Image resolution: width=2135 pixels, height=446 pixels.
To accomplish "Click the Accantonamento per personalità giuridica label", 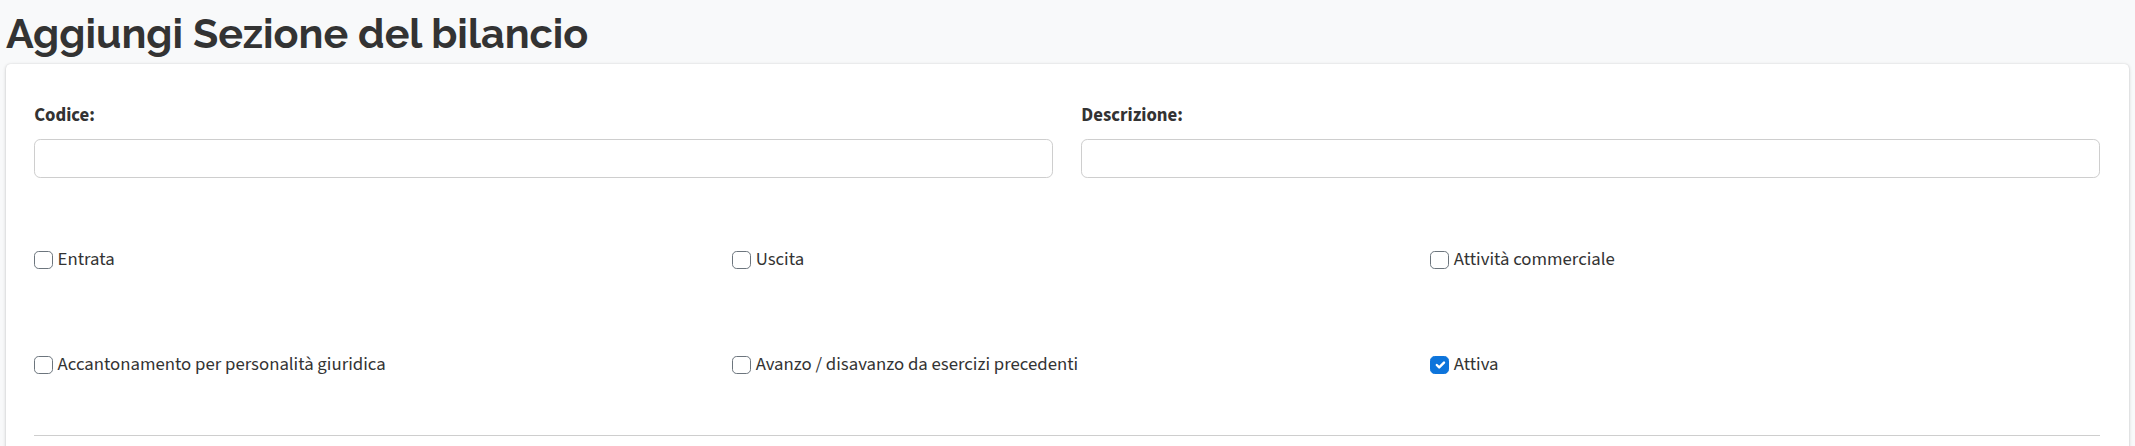I will coord(221,365).
